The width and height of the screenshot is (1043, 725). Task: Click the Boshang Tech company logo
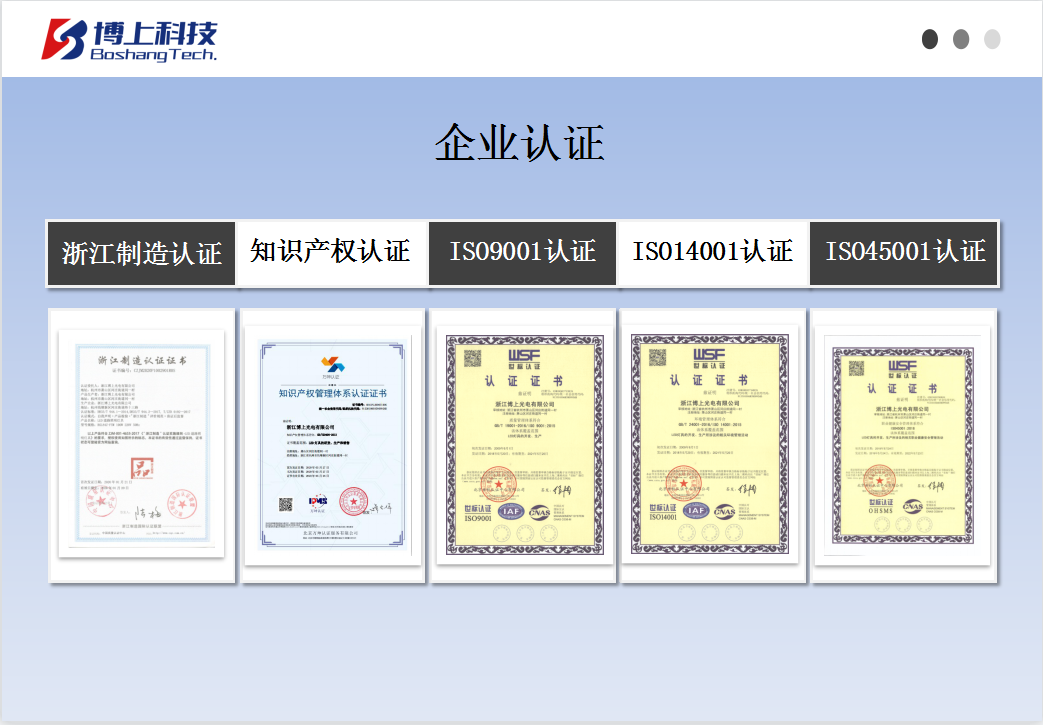click(128, 40)
